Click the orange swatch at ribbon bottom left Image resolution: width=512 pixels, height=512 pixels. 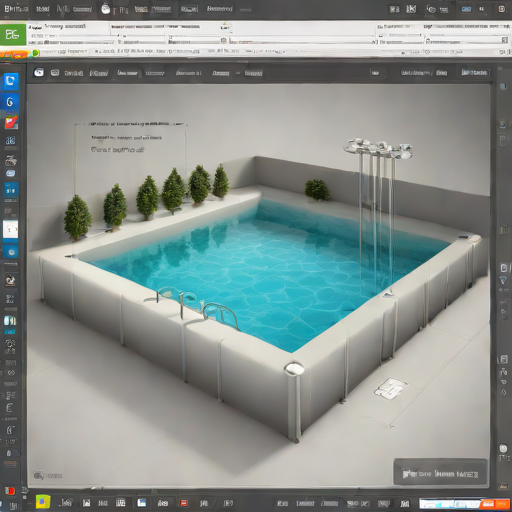click(15, 53)
